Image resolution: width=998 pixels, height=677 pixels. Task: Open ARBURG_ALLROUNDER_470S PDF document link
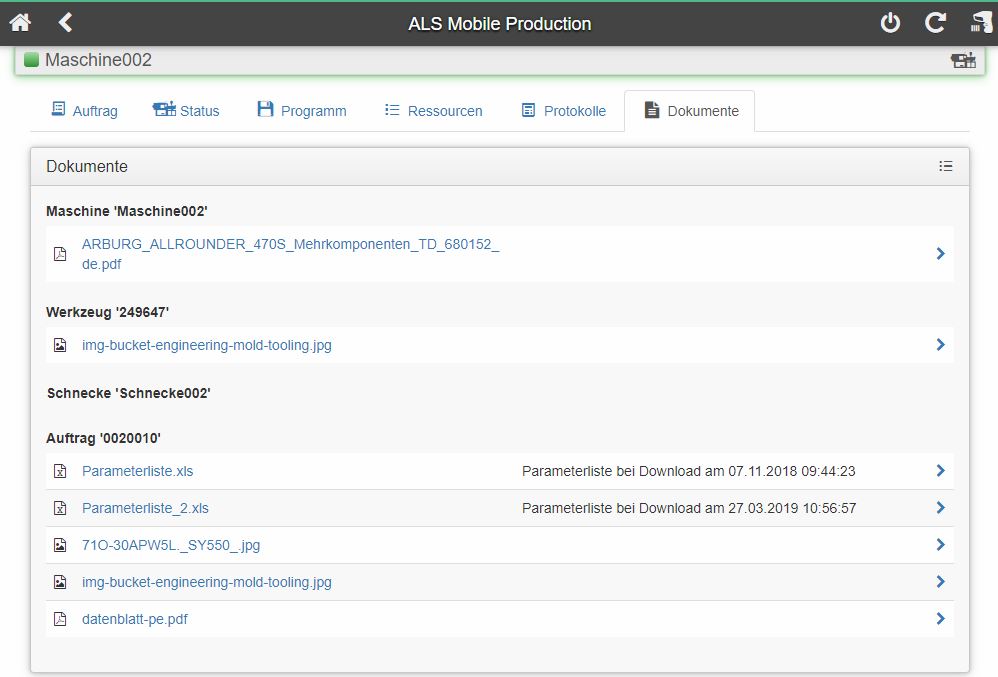tap(290, 254)
